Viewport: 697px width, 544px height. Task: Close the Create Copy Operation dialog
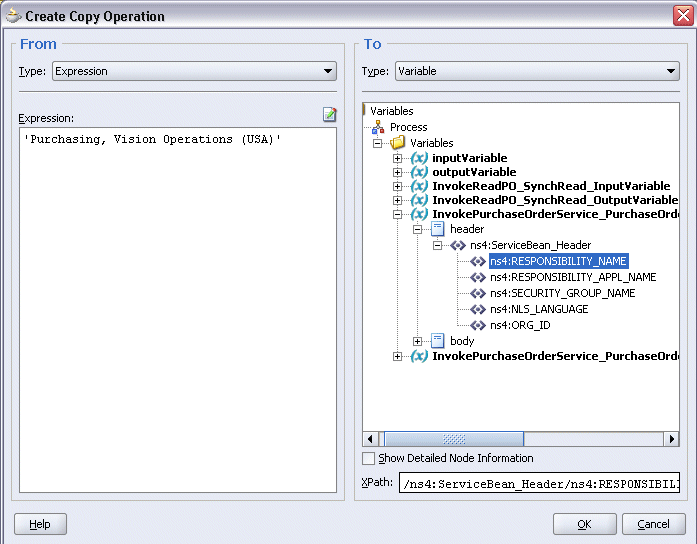[683, 16]
